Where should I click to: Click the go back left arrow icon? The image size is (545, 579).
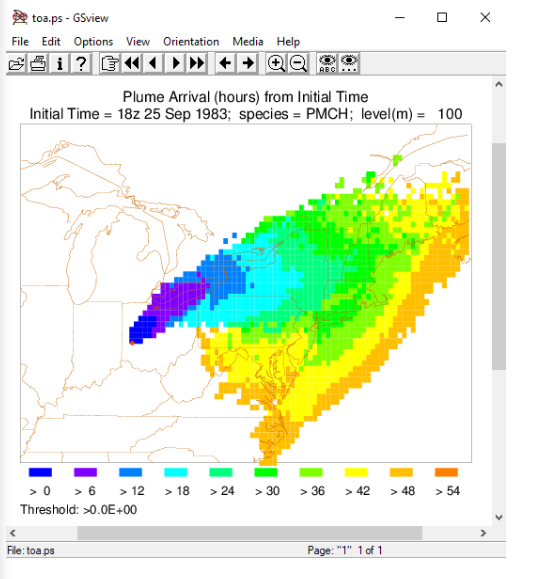pos(225,64)
